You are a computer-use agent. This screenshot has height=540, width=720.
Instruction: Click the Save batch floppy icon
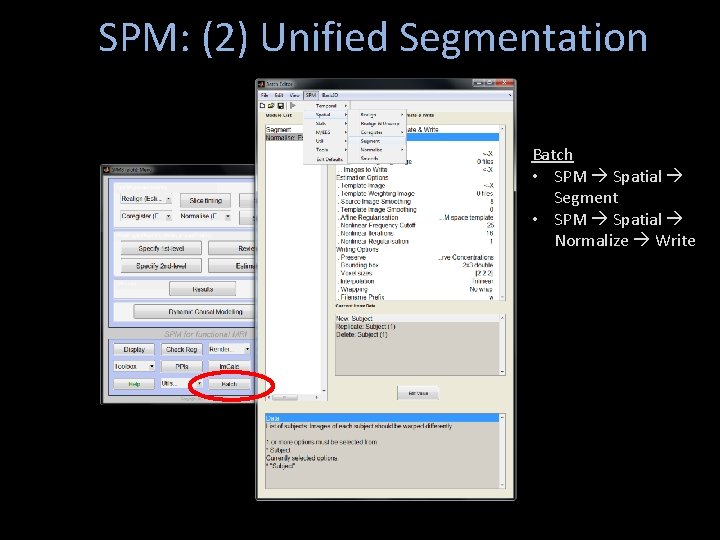(281, 106)
